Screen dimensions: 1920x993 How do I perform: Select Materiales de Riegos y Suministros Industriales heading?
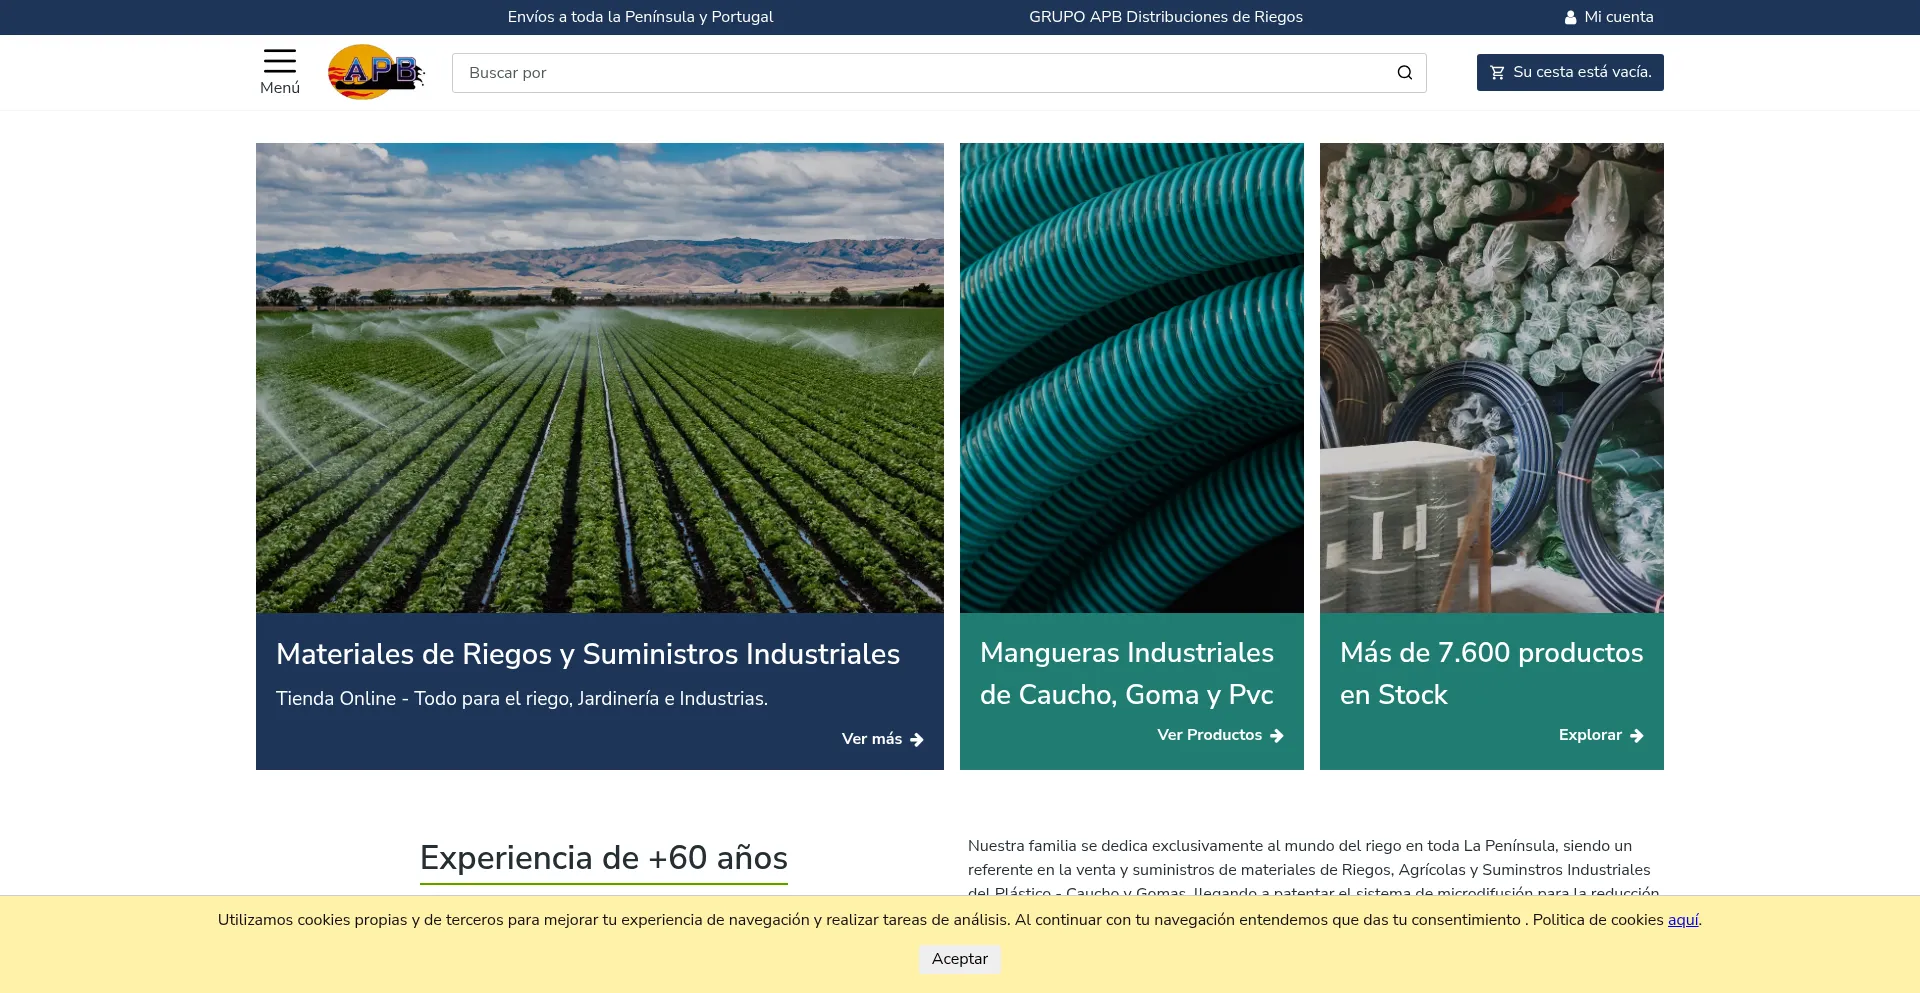[x=588, y=654]
